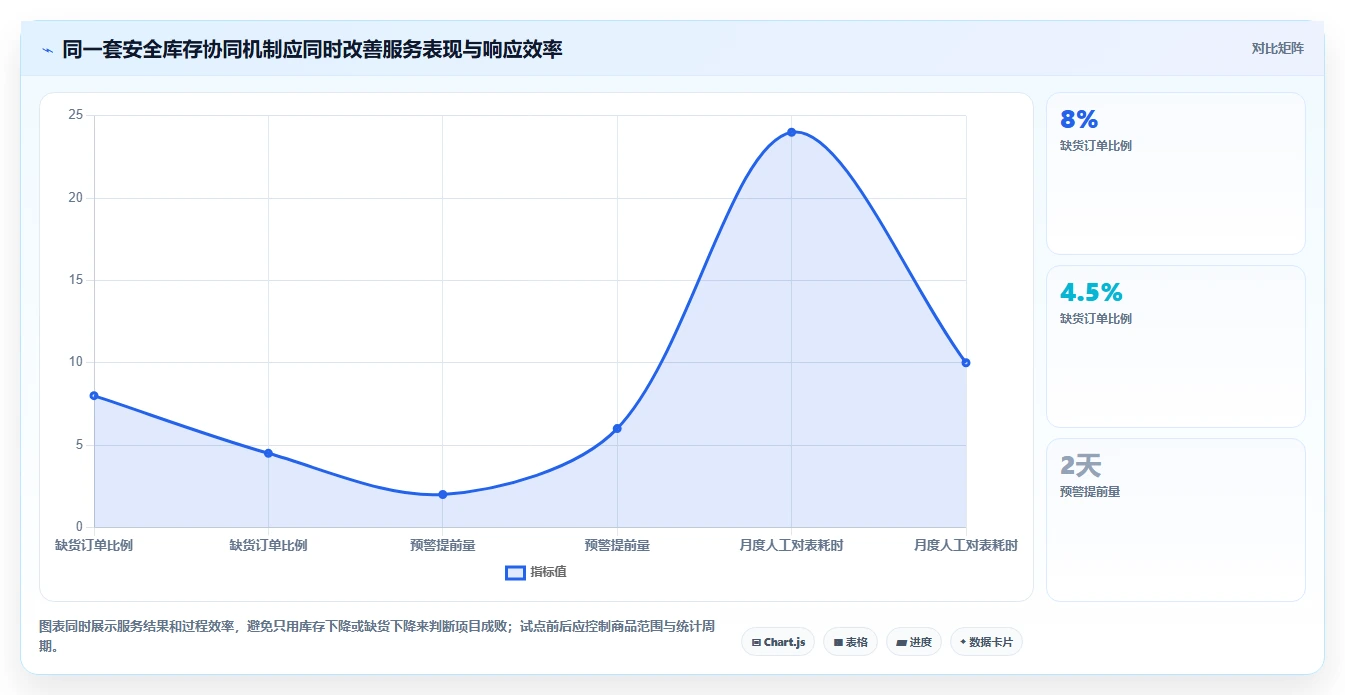Click the data point at value 2

[442, 494]
